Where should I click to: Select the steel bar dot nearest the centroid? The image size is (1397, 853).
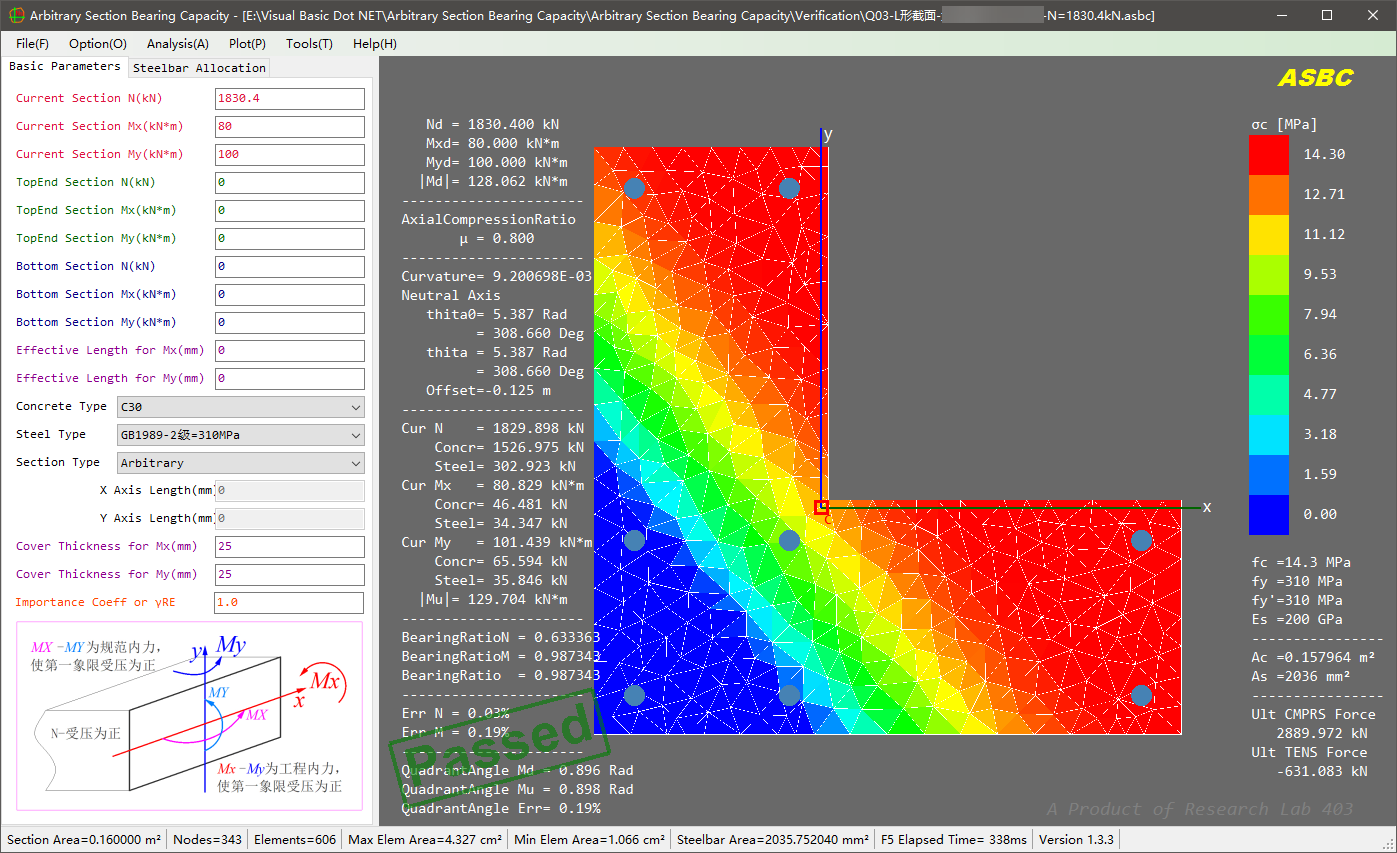(789, 540)
